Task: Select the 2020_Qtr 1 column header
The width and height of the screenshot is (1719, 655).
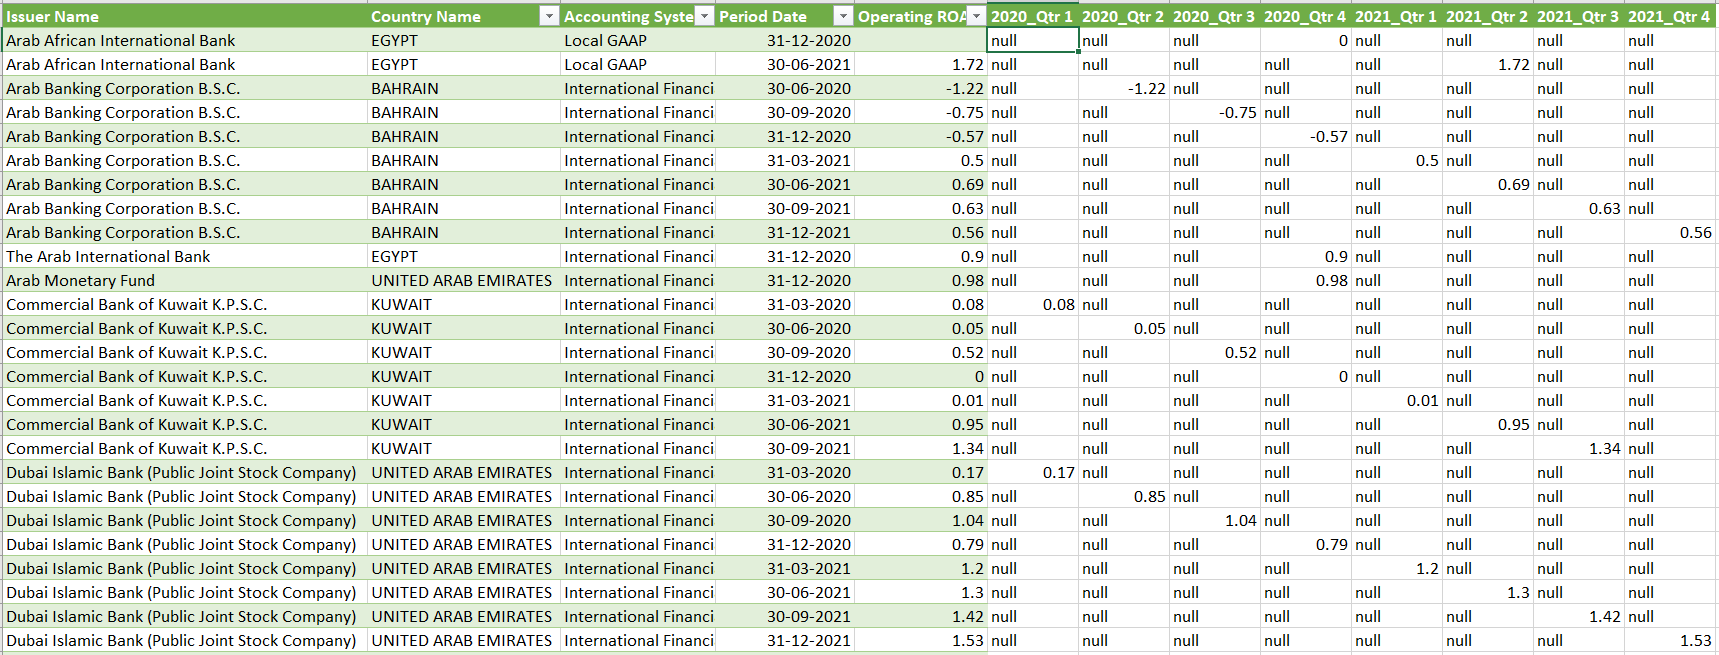Action: tap(1033, 16)
